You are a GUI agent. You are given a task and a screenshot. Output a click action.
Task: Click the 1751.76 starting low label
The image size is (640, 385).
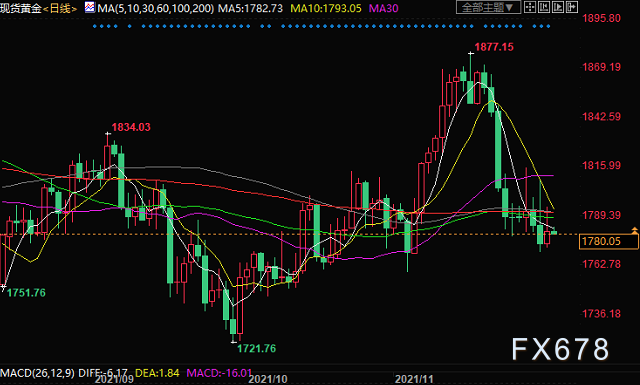point(26,293)
